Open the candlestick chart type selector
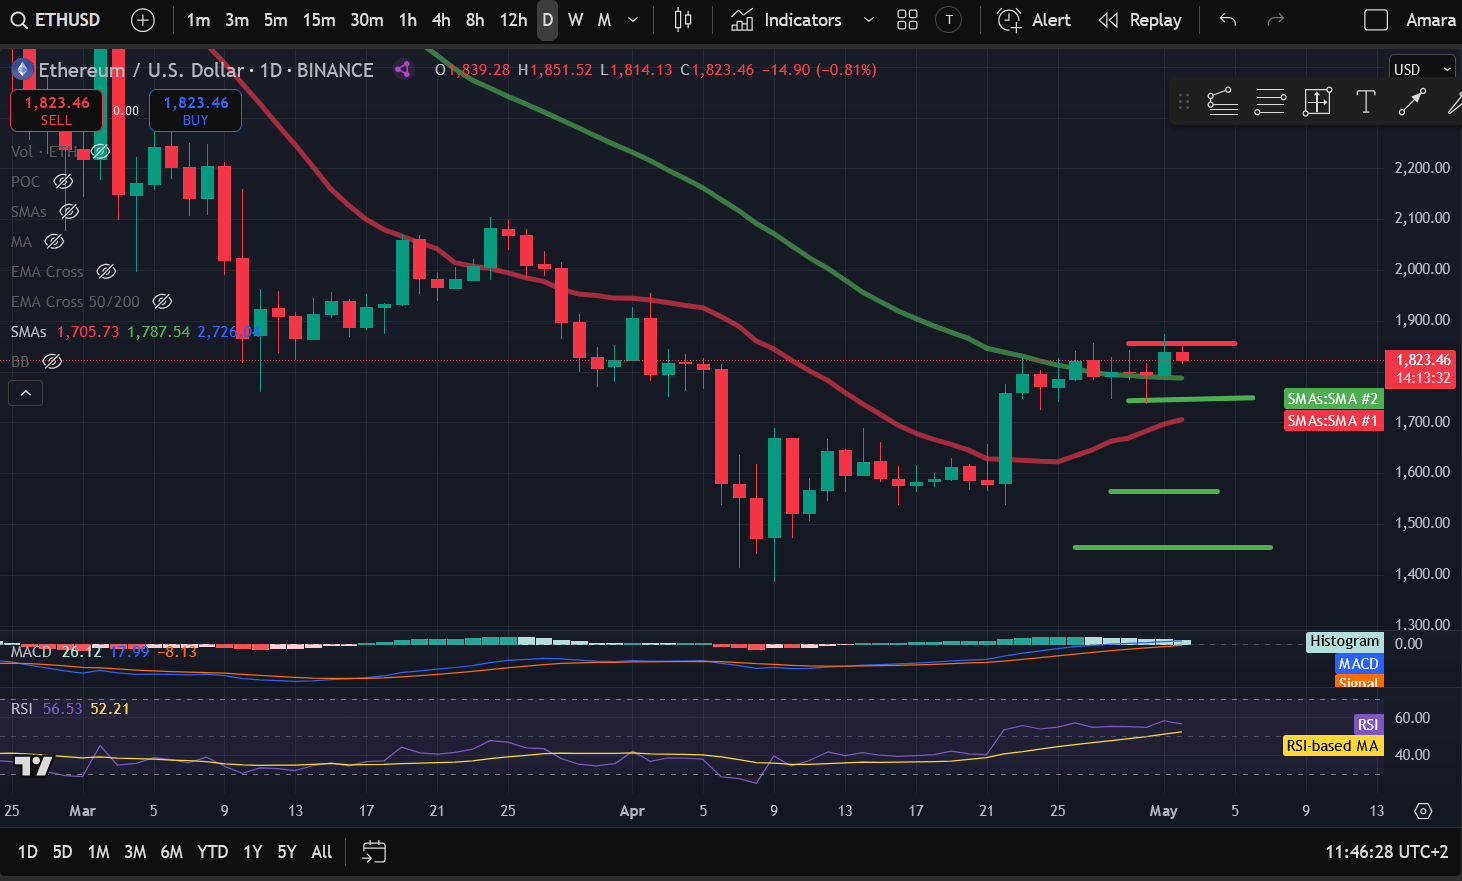 point(683,20)
